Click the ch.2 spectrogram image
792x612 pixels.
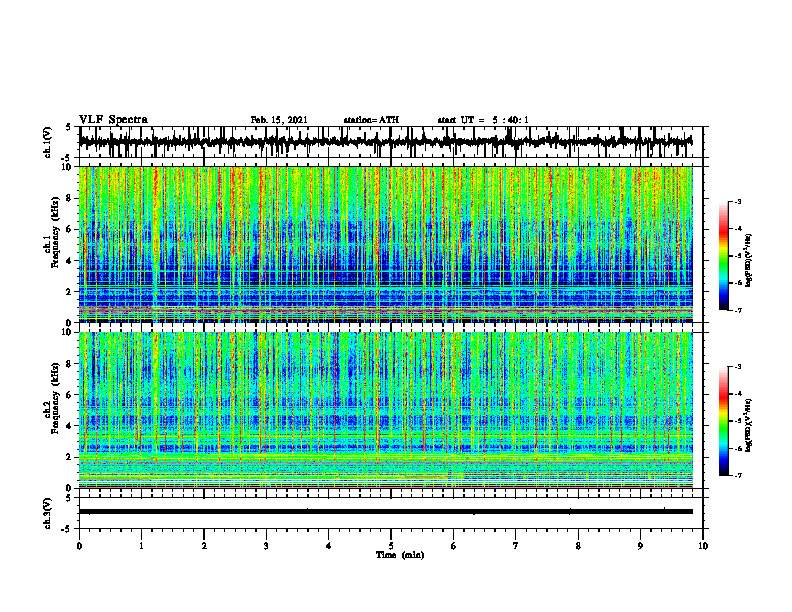coord(385,410)
